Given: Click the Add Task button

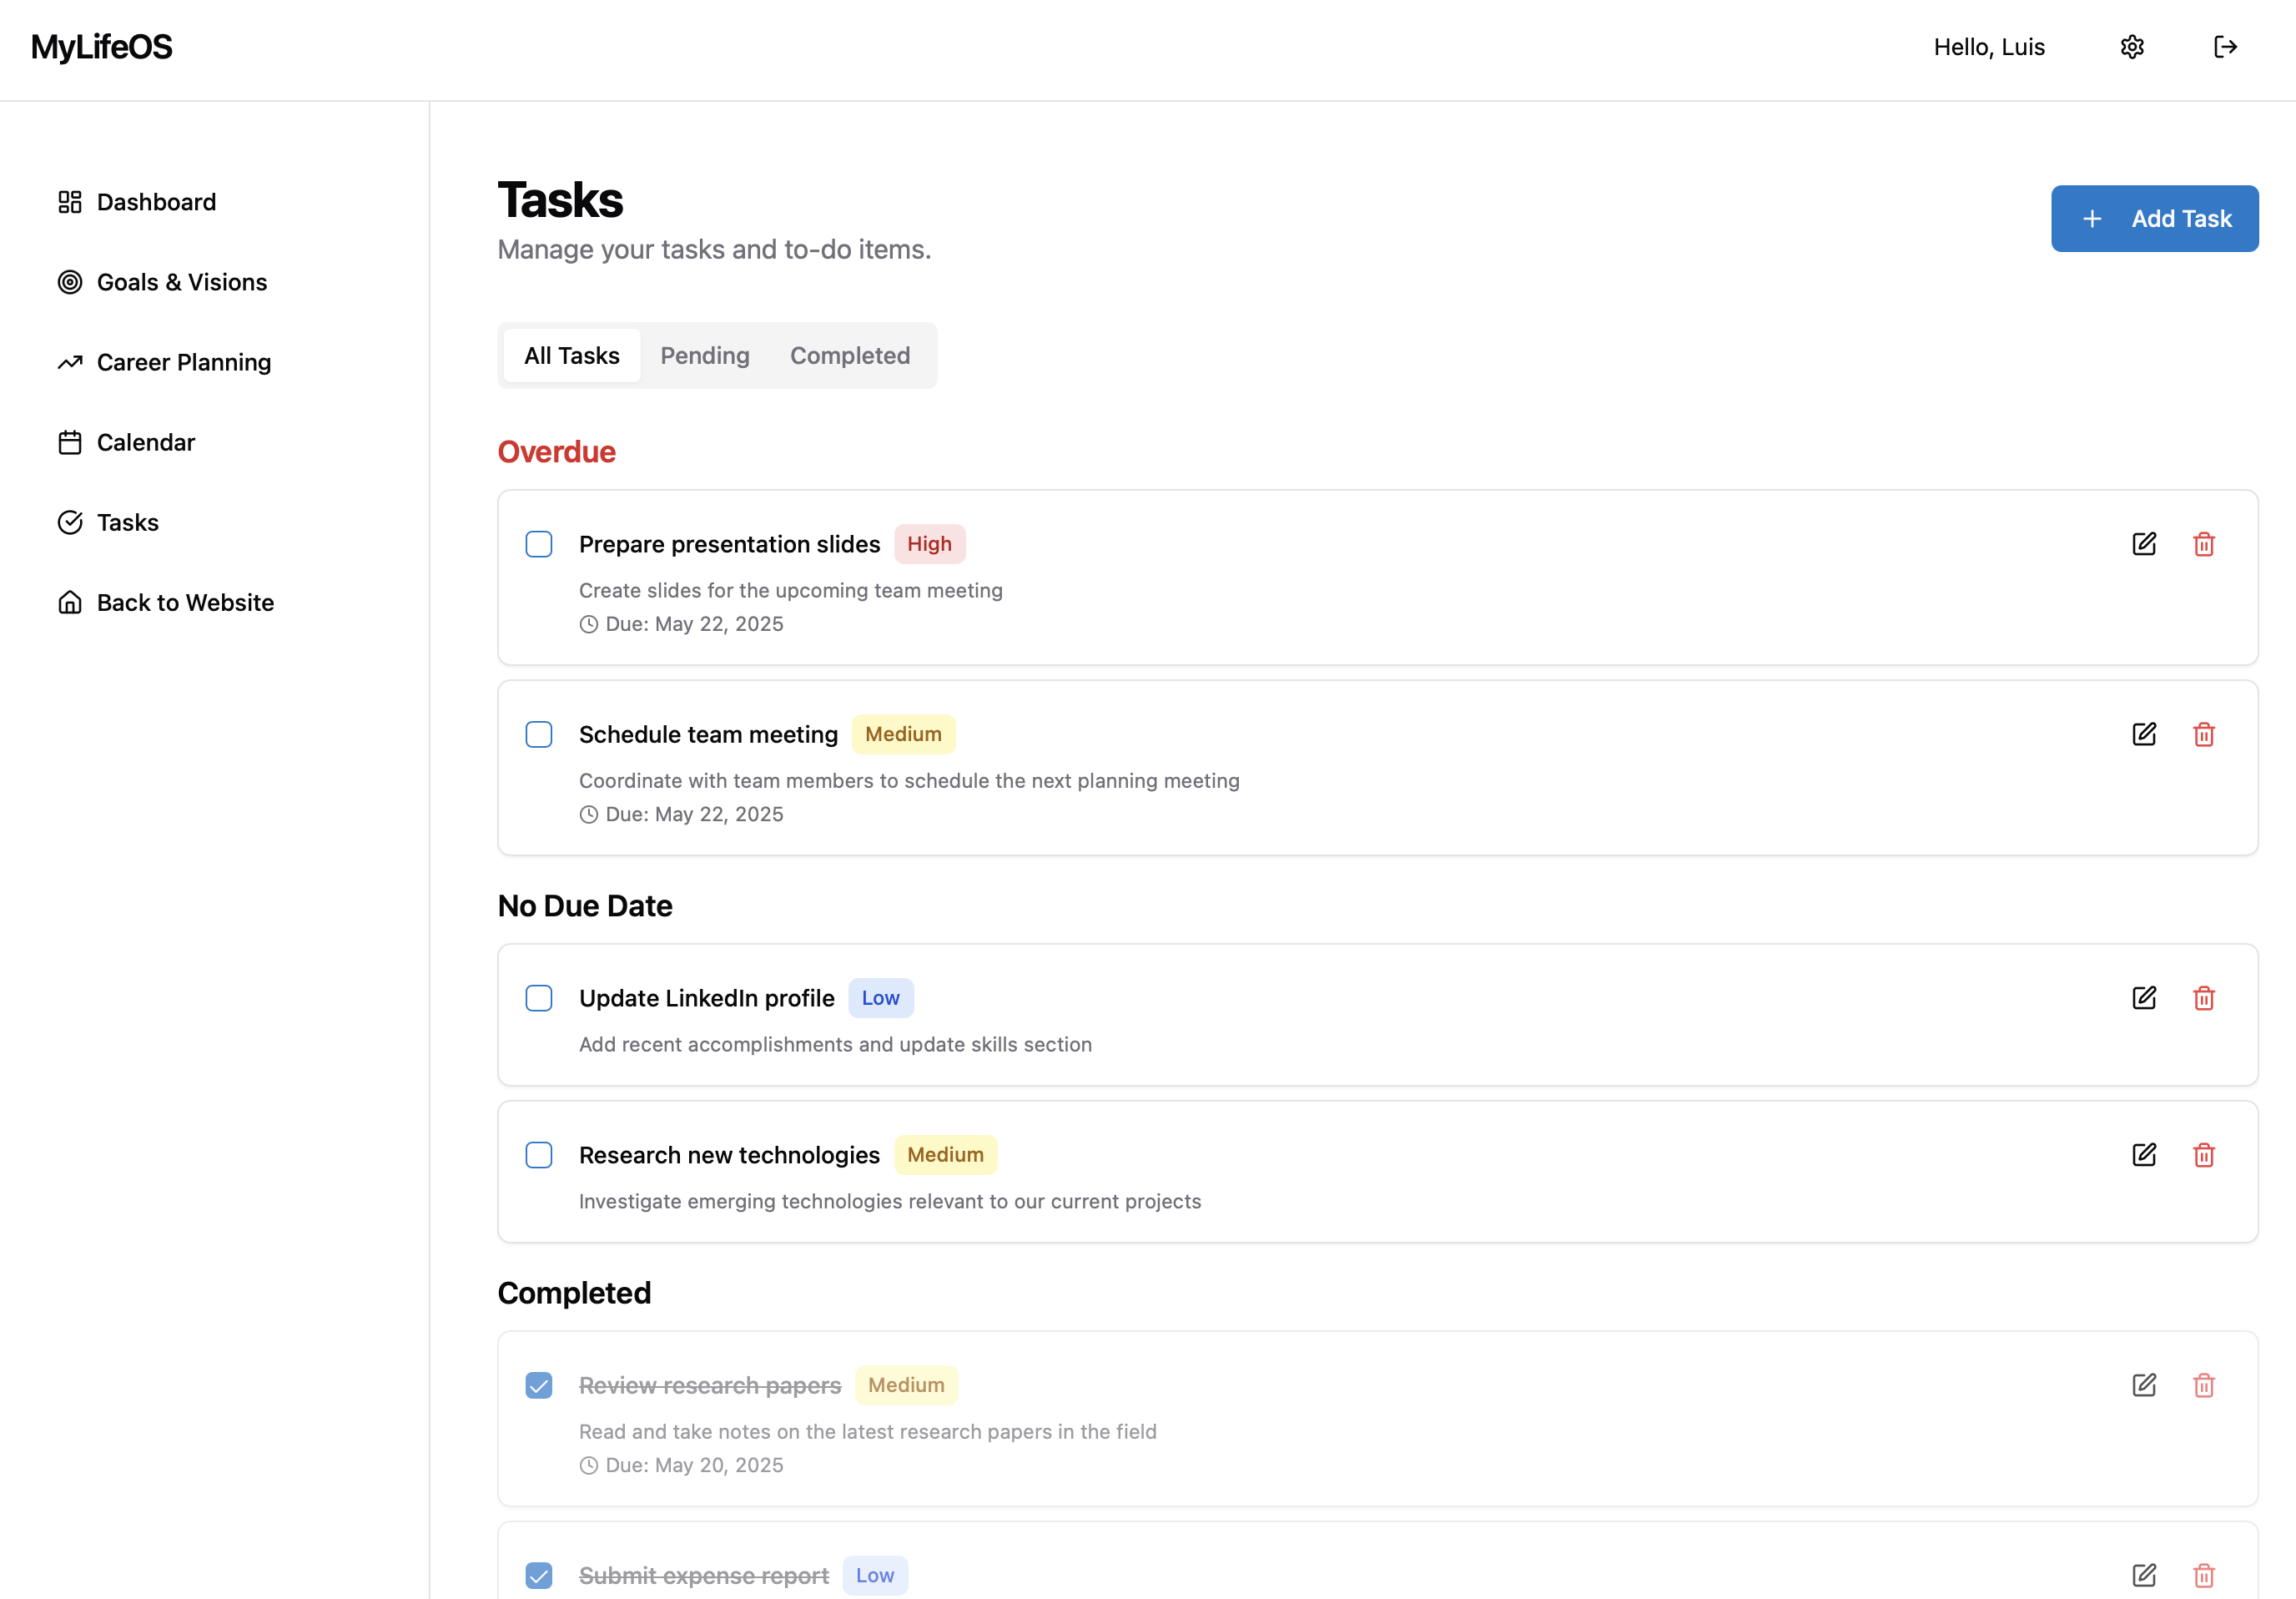Looking at the screenshot, I should pos(2155,218).
